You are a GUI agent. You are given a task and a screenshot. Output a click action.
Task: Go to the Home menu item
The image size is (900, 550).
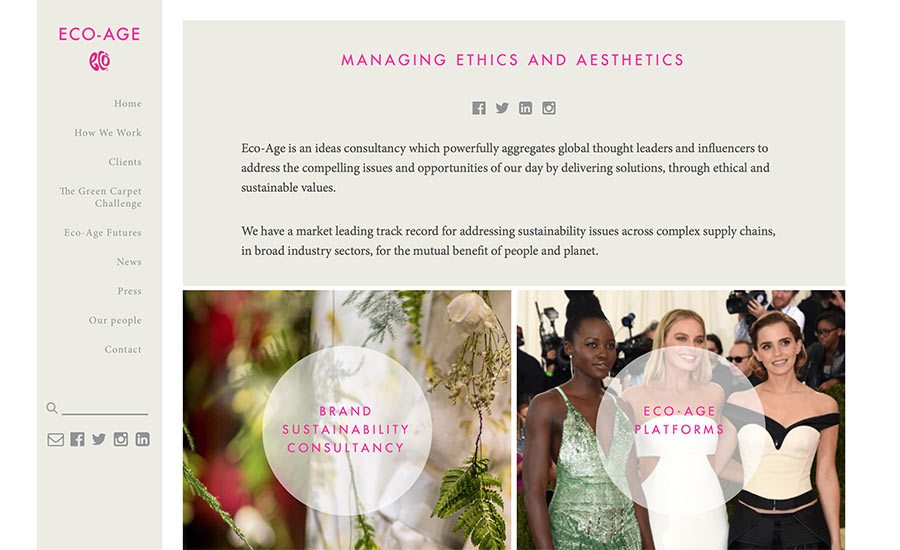coord(127,103)
